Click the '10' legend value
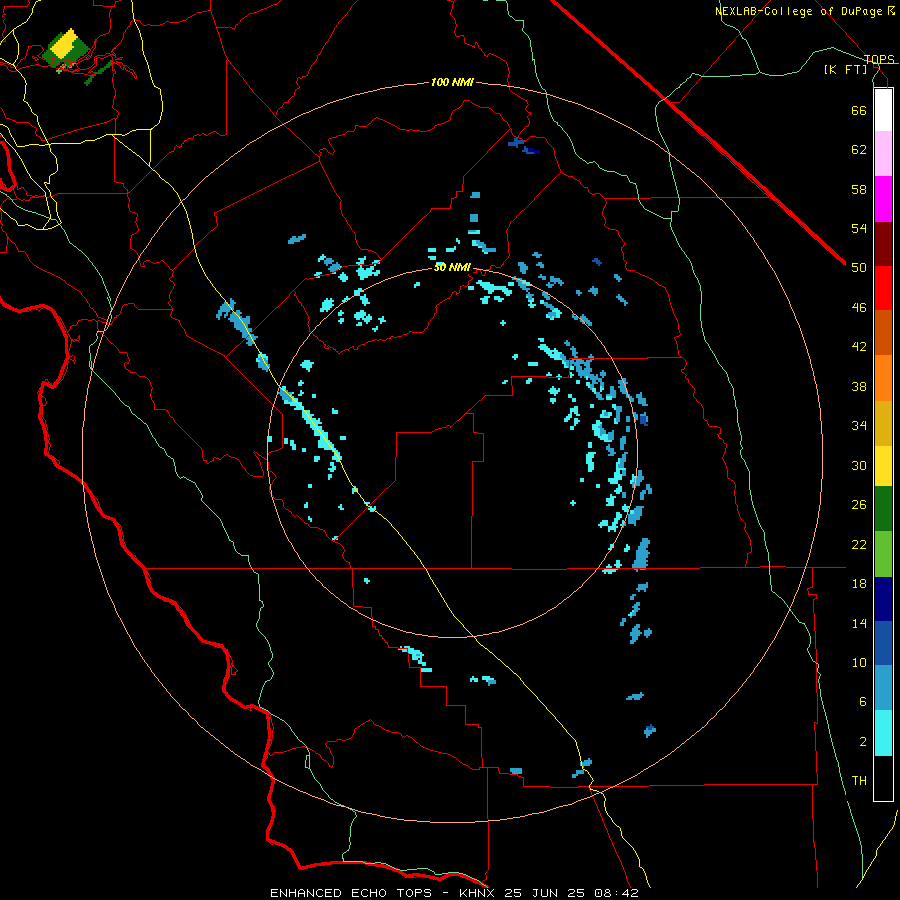This screenshot has height=900, width=900. click(859, 662)
